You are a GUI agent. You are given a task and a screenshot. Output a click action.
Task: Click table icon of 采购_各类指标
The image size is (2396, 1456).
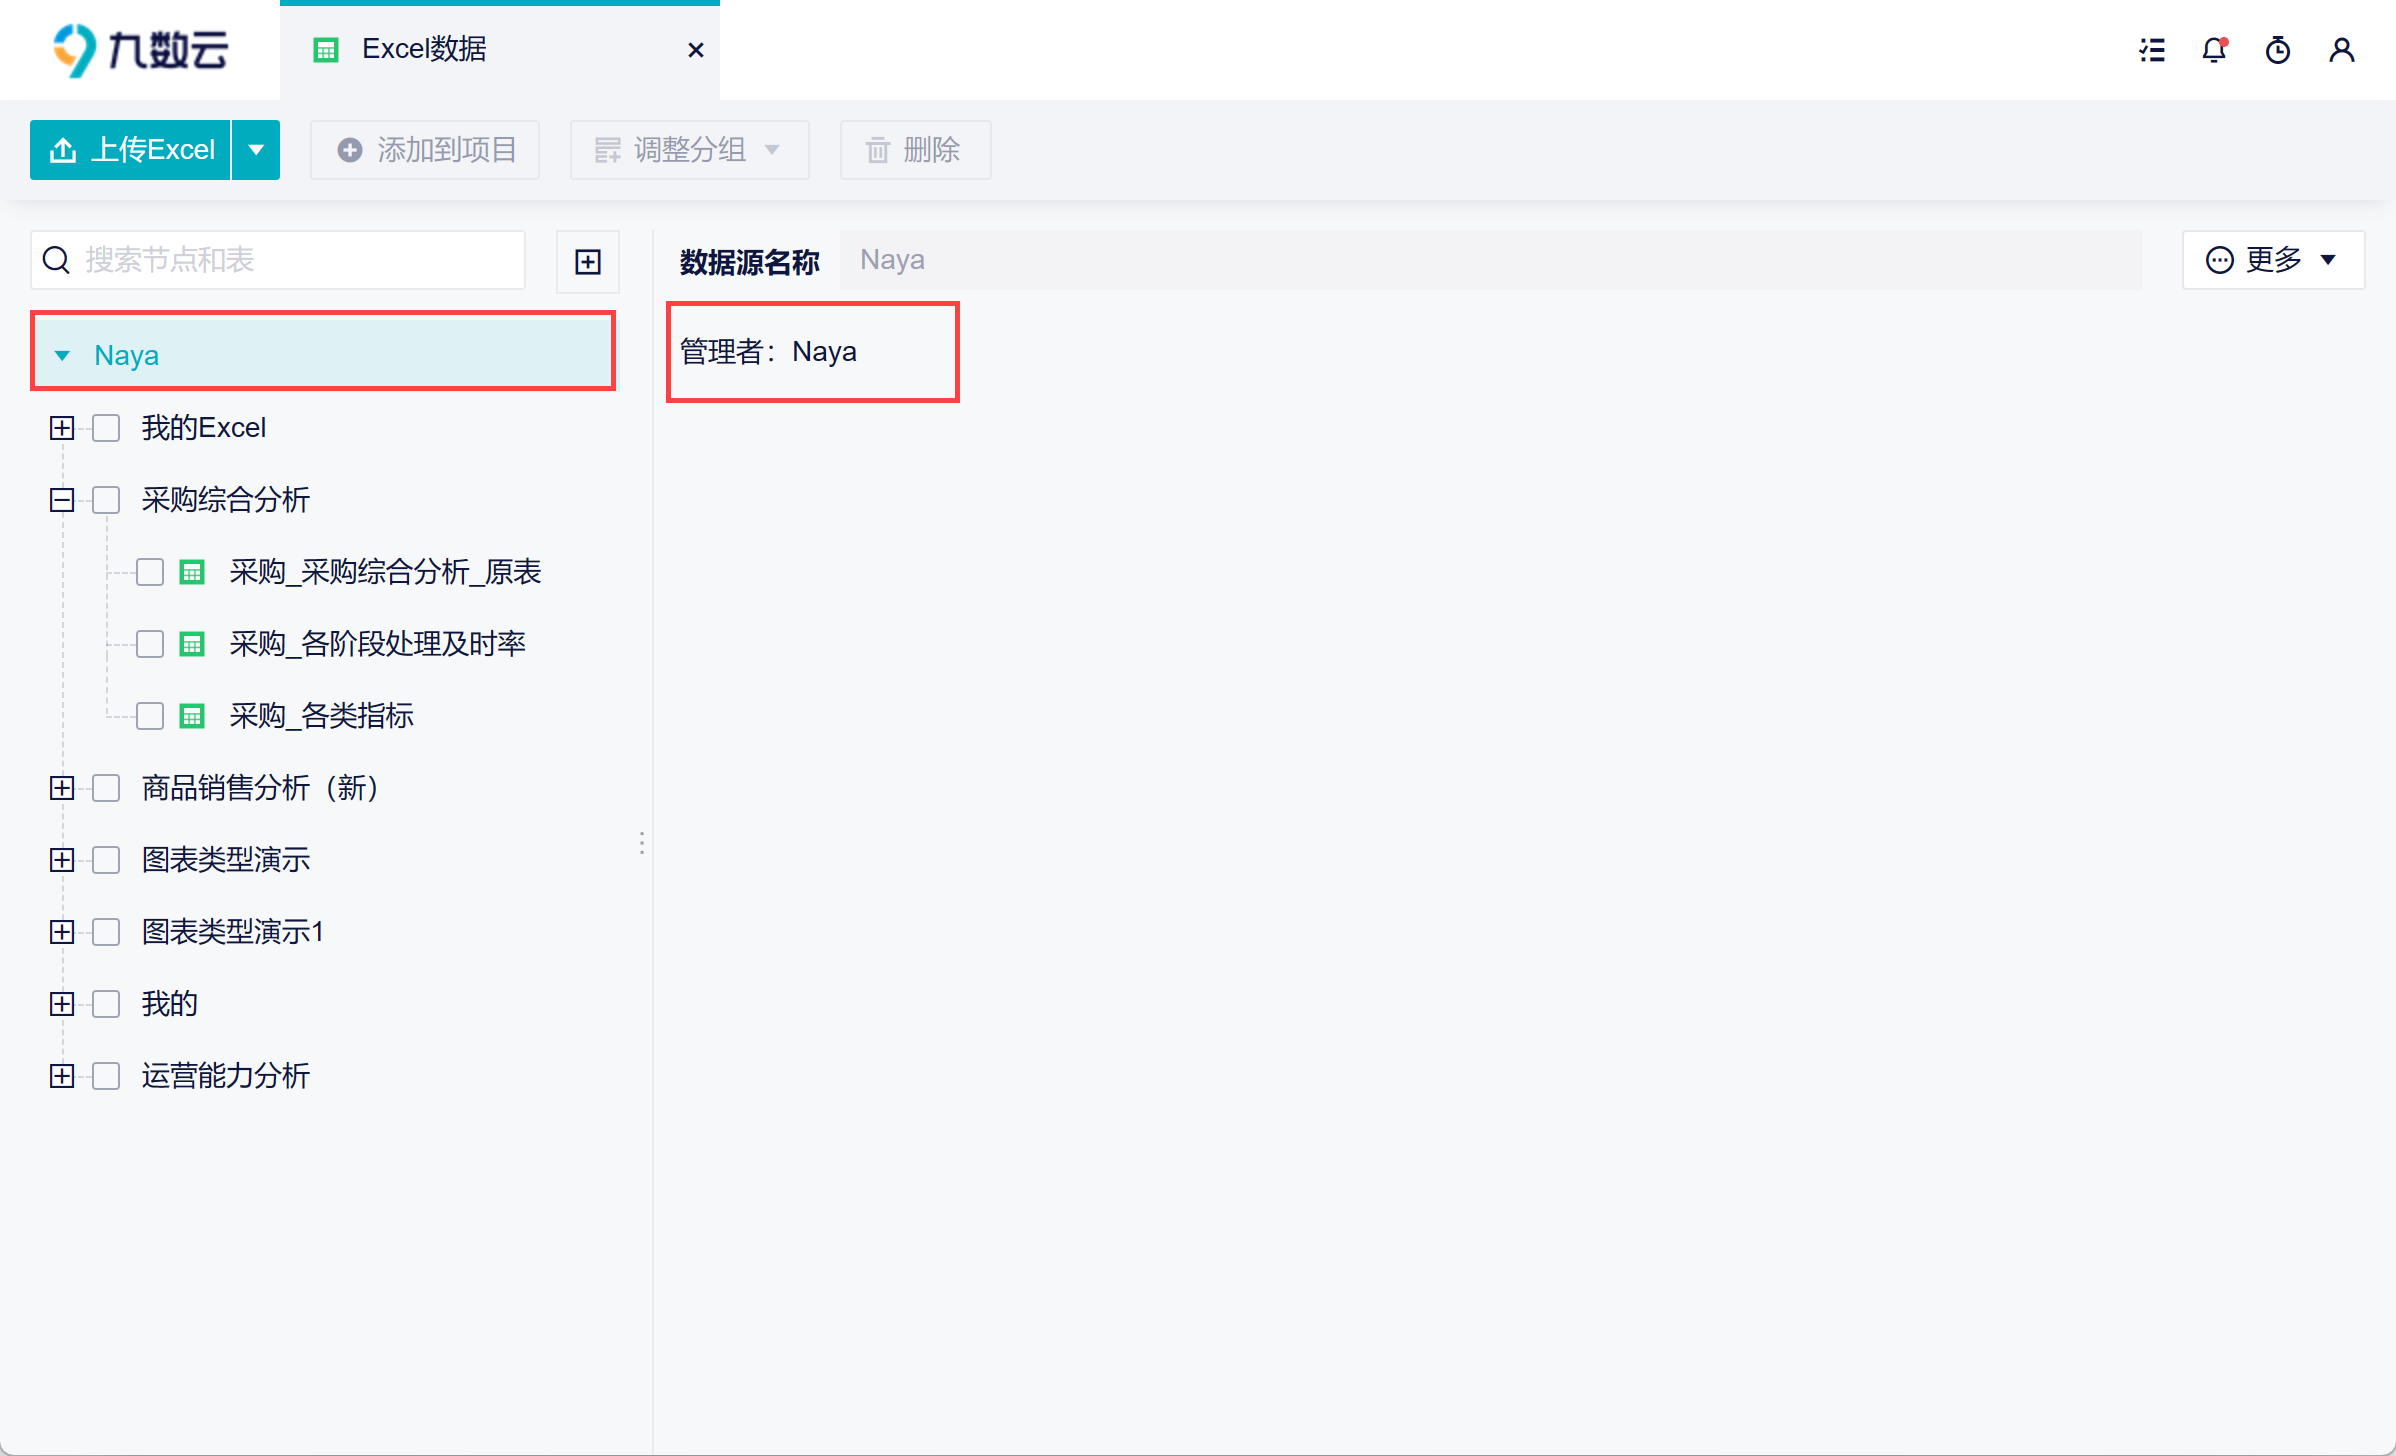[192, 716]
